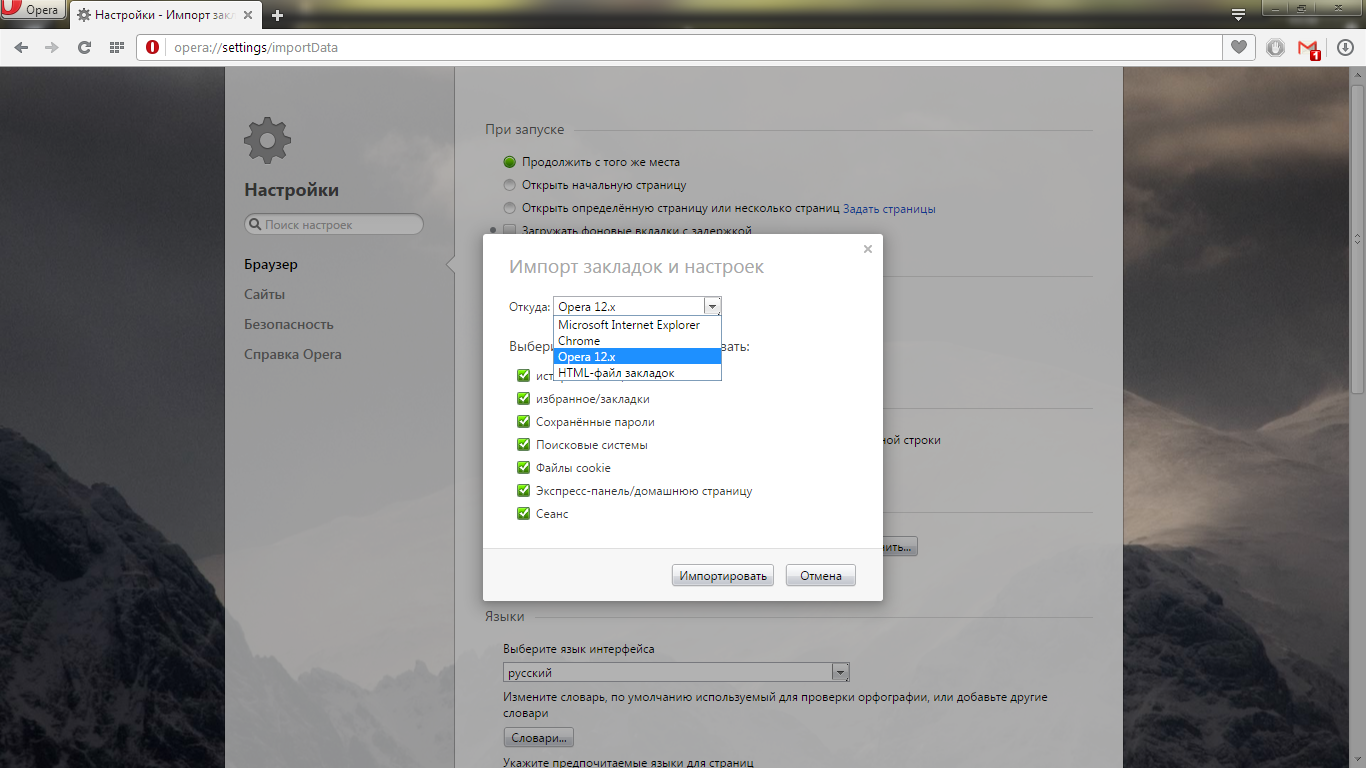Select Открыть начальную страницу option
The width and height of the screenshot is (1366, 768).
(x=510, y=185)
